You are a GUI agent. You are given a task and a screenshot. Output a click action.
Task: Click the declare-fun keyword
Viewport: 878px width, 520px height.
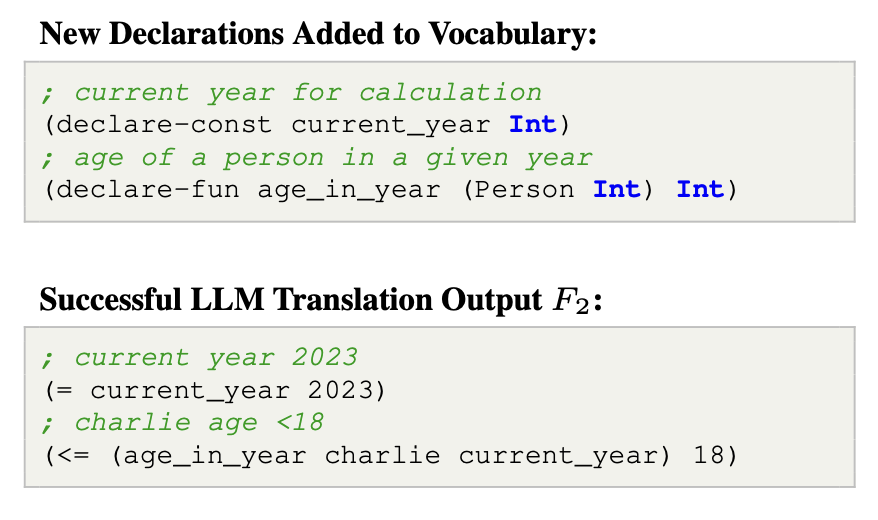(149, 189)
